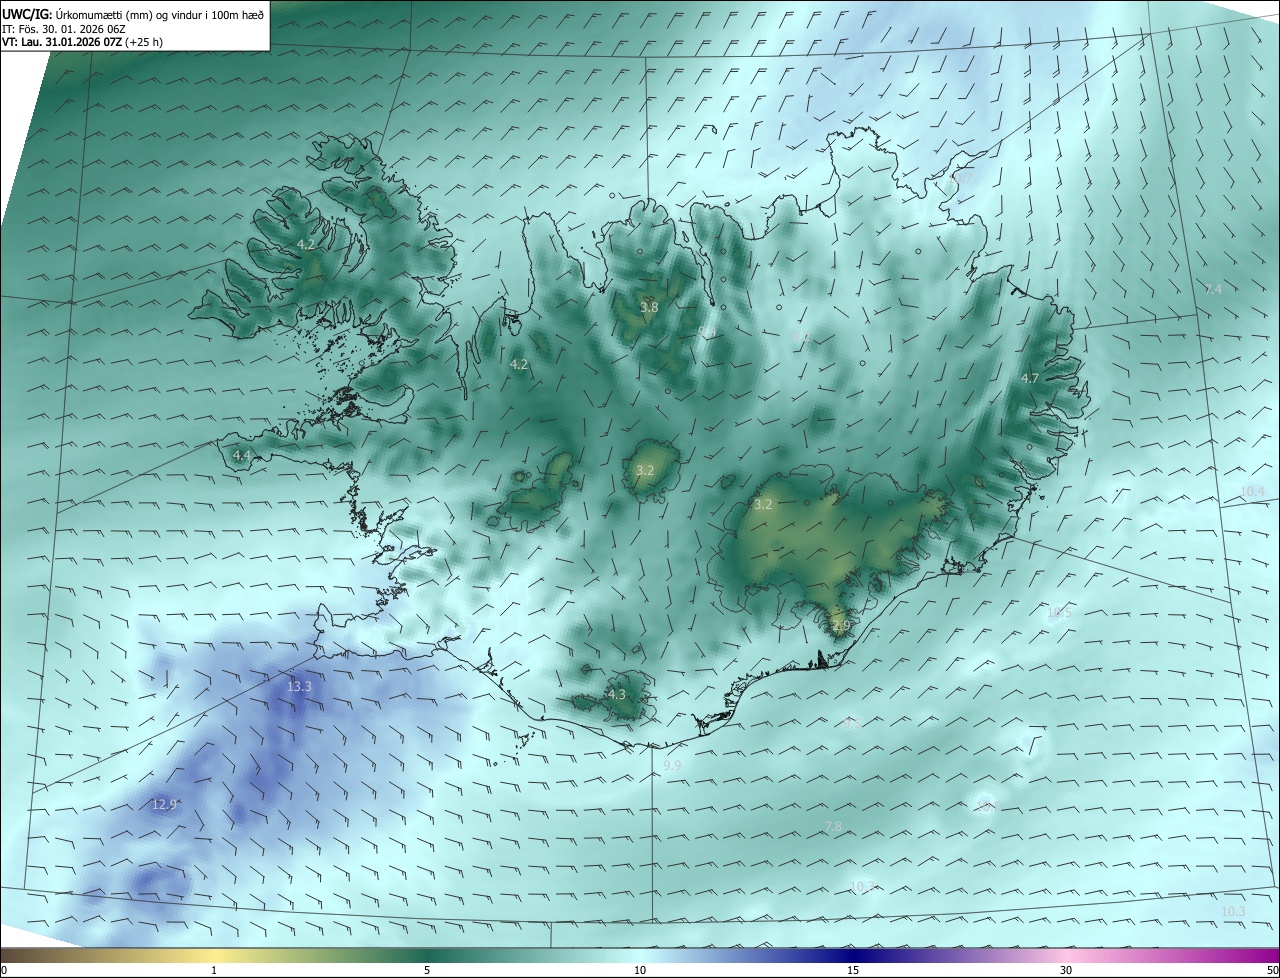Click the magenta colour band above tick 50
This screenshot has height=978, width=1280.
point(1265,955)
